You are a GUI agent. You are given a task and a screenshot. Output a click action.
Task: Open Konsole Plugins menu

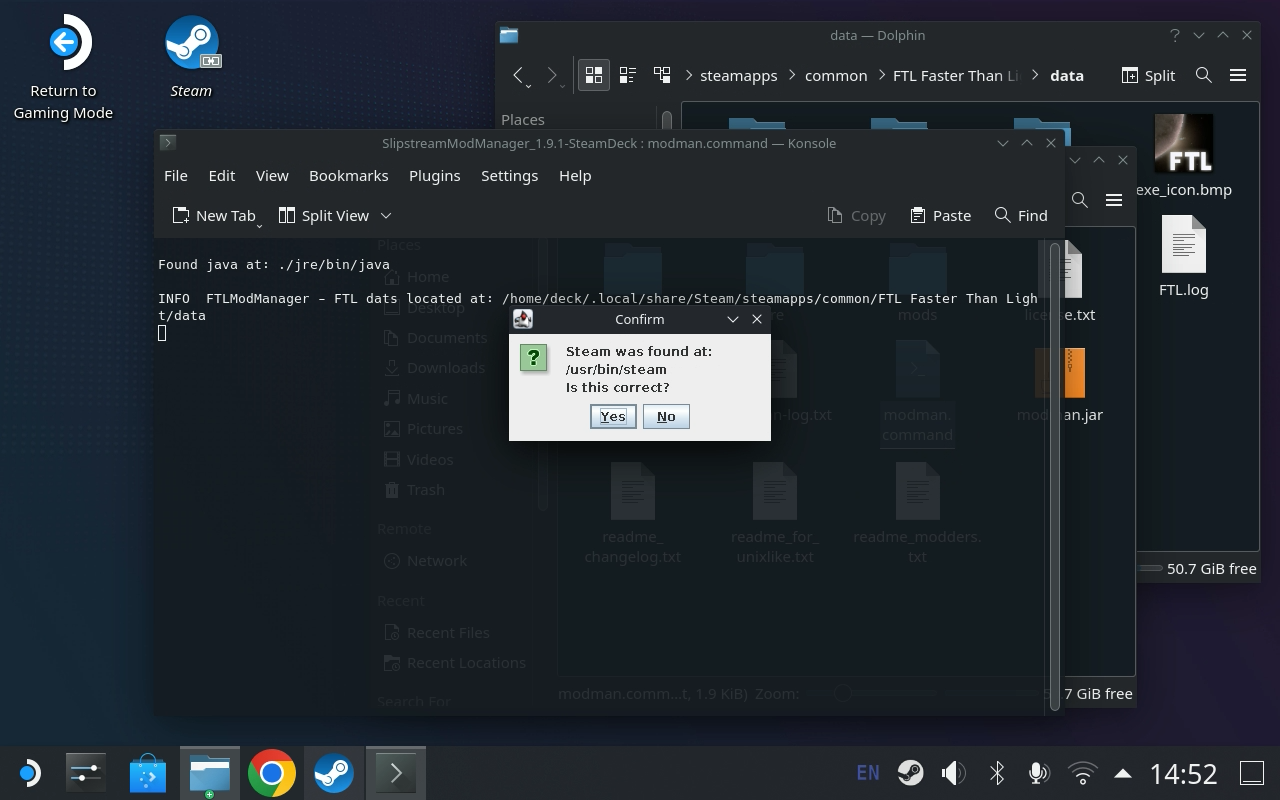point(434,175)
